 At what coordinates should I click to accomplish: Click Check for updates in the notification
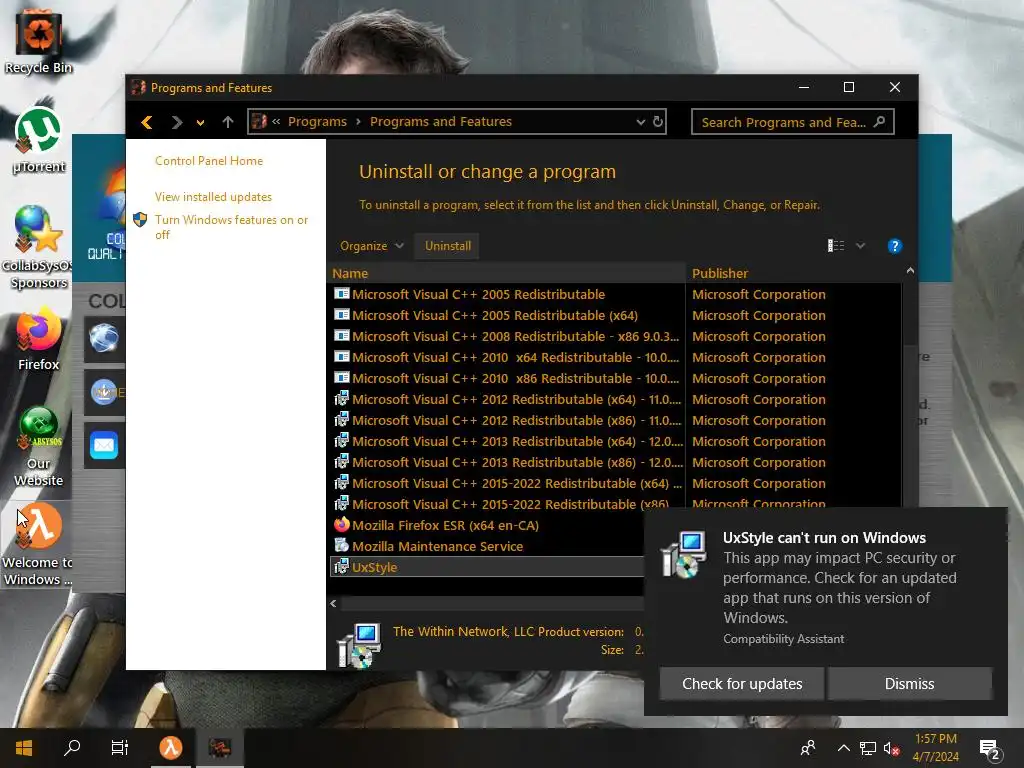click(741, 684)
